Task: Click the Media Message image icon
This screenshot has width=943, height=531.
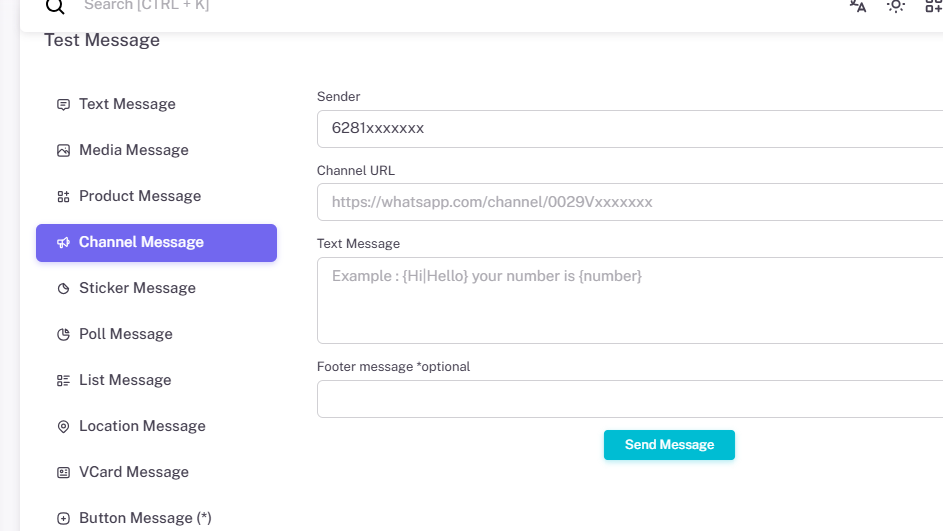Action: [63, 150]
